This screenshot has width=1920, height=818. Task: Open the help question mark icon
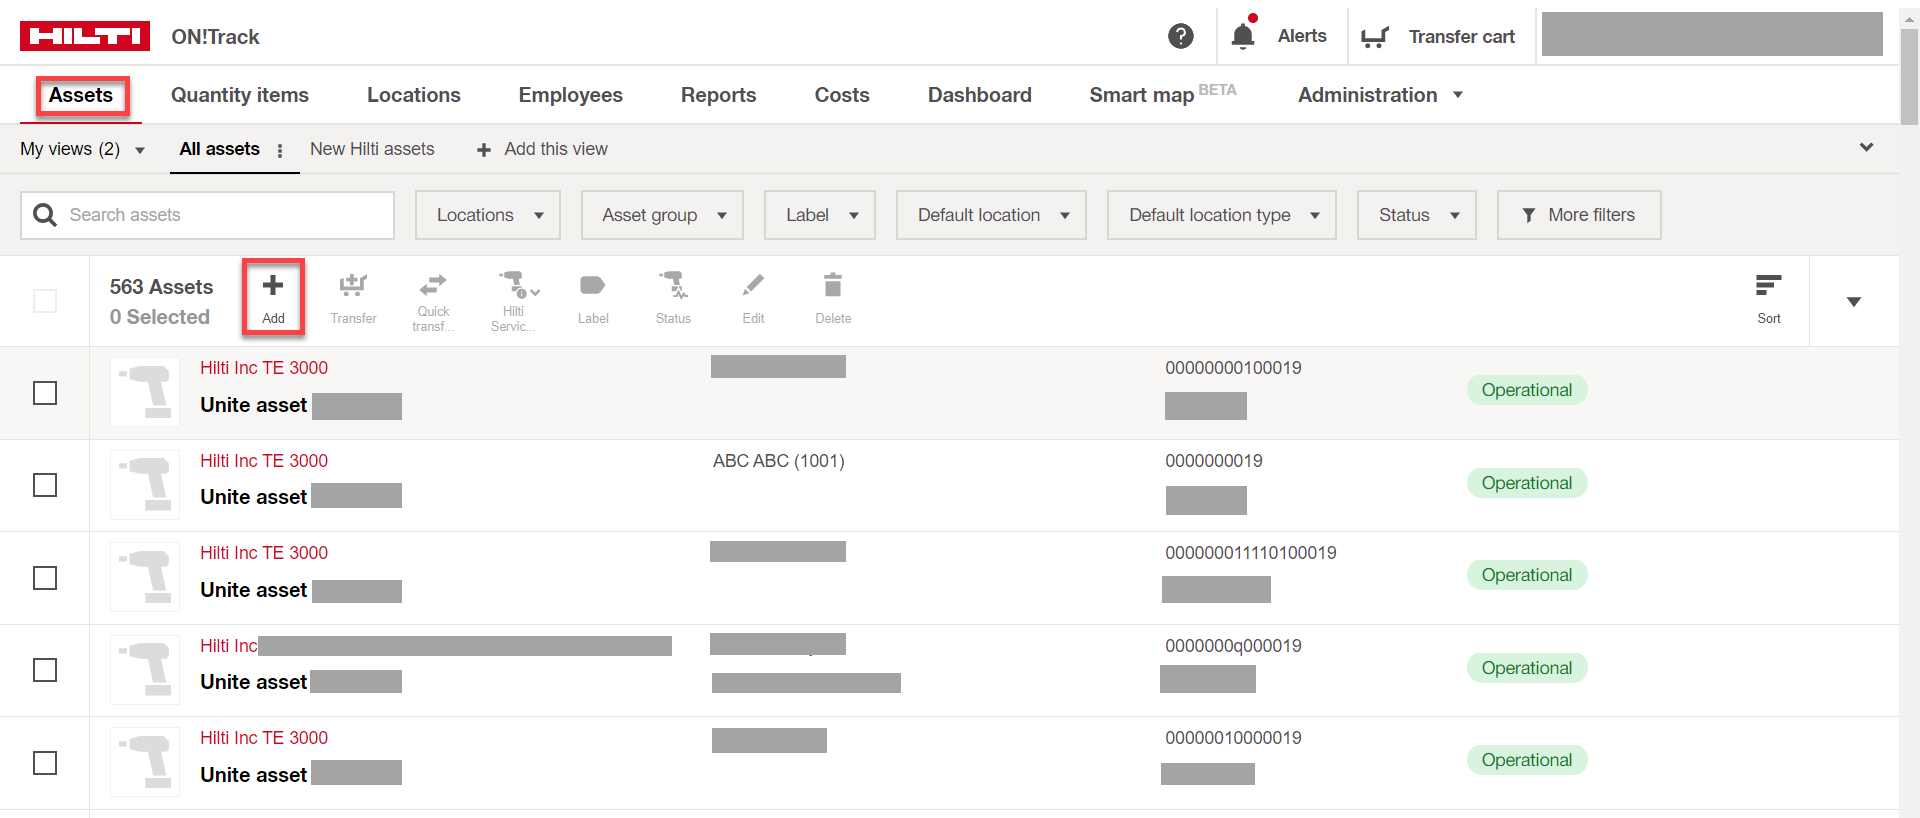tap(1181, 36)
